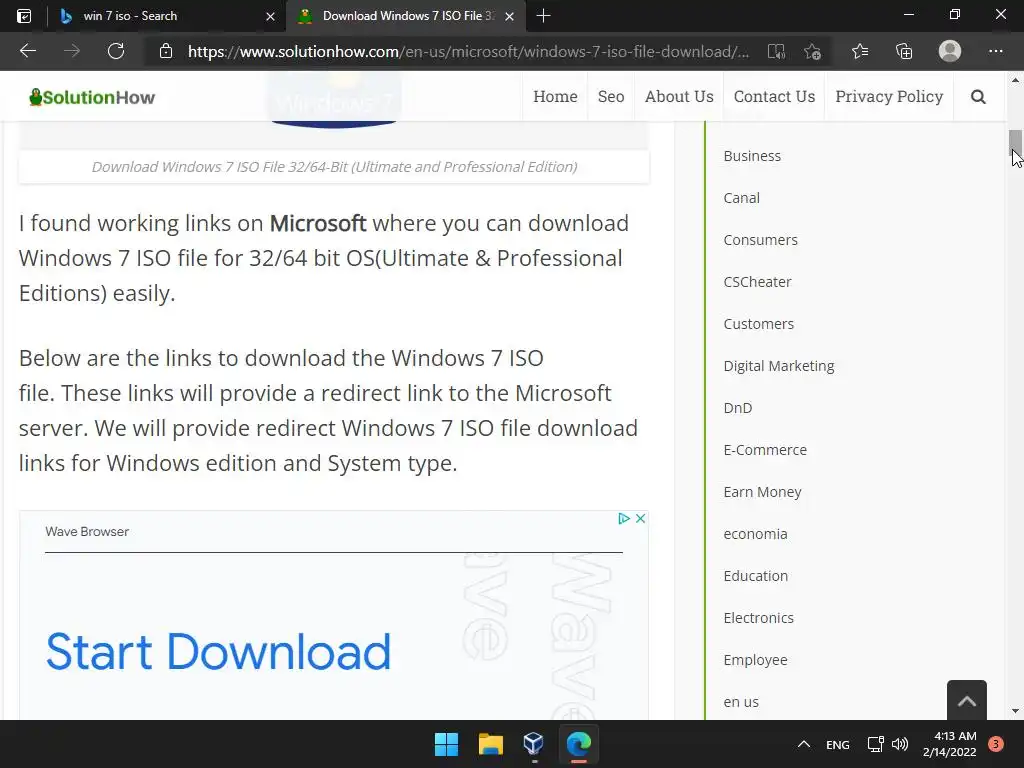
Task: Click the SolutionHow logo
Action: tap(92, 97)
